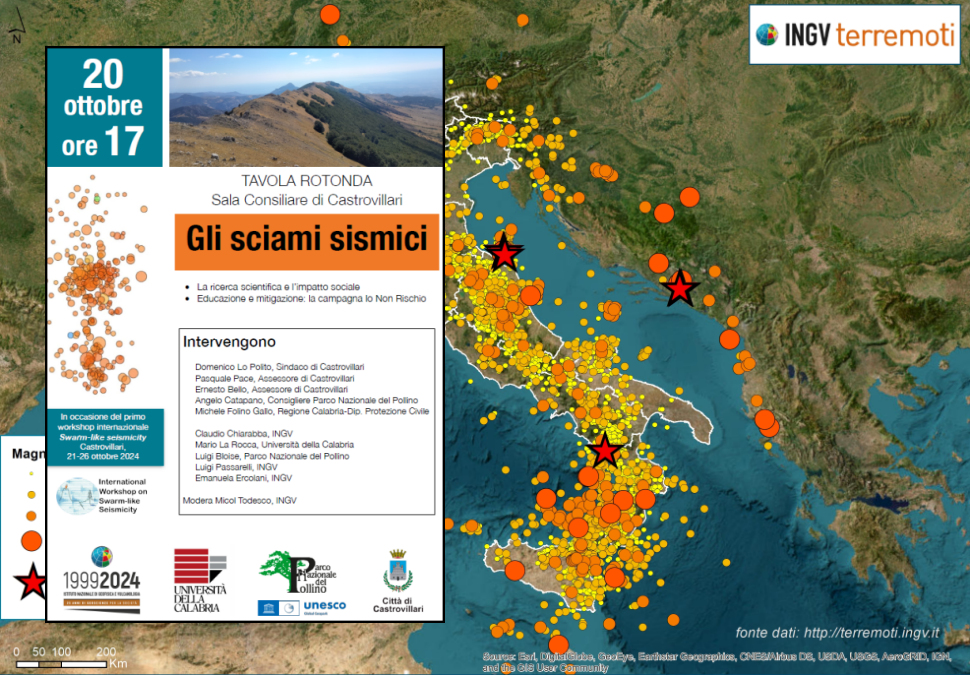Viewport: 970px width, 675px height.
Task: Click the teal 'In occasione del primo workshop' box
Action: click(105, 437)
